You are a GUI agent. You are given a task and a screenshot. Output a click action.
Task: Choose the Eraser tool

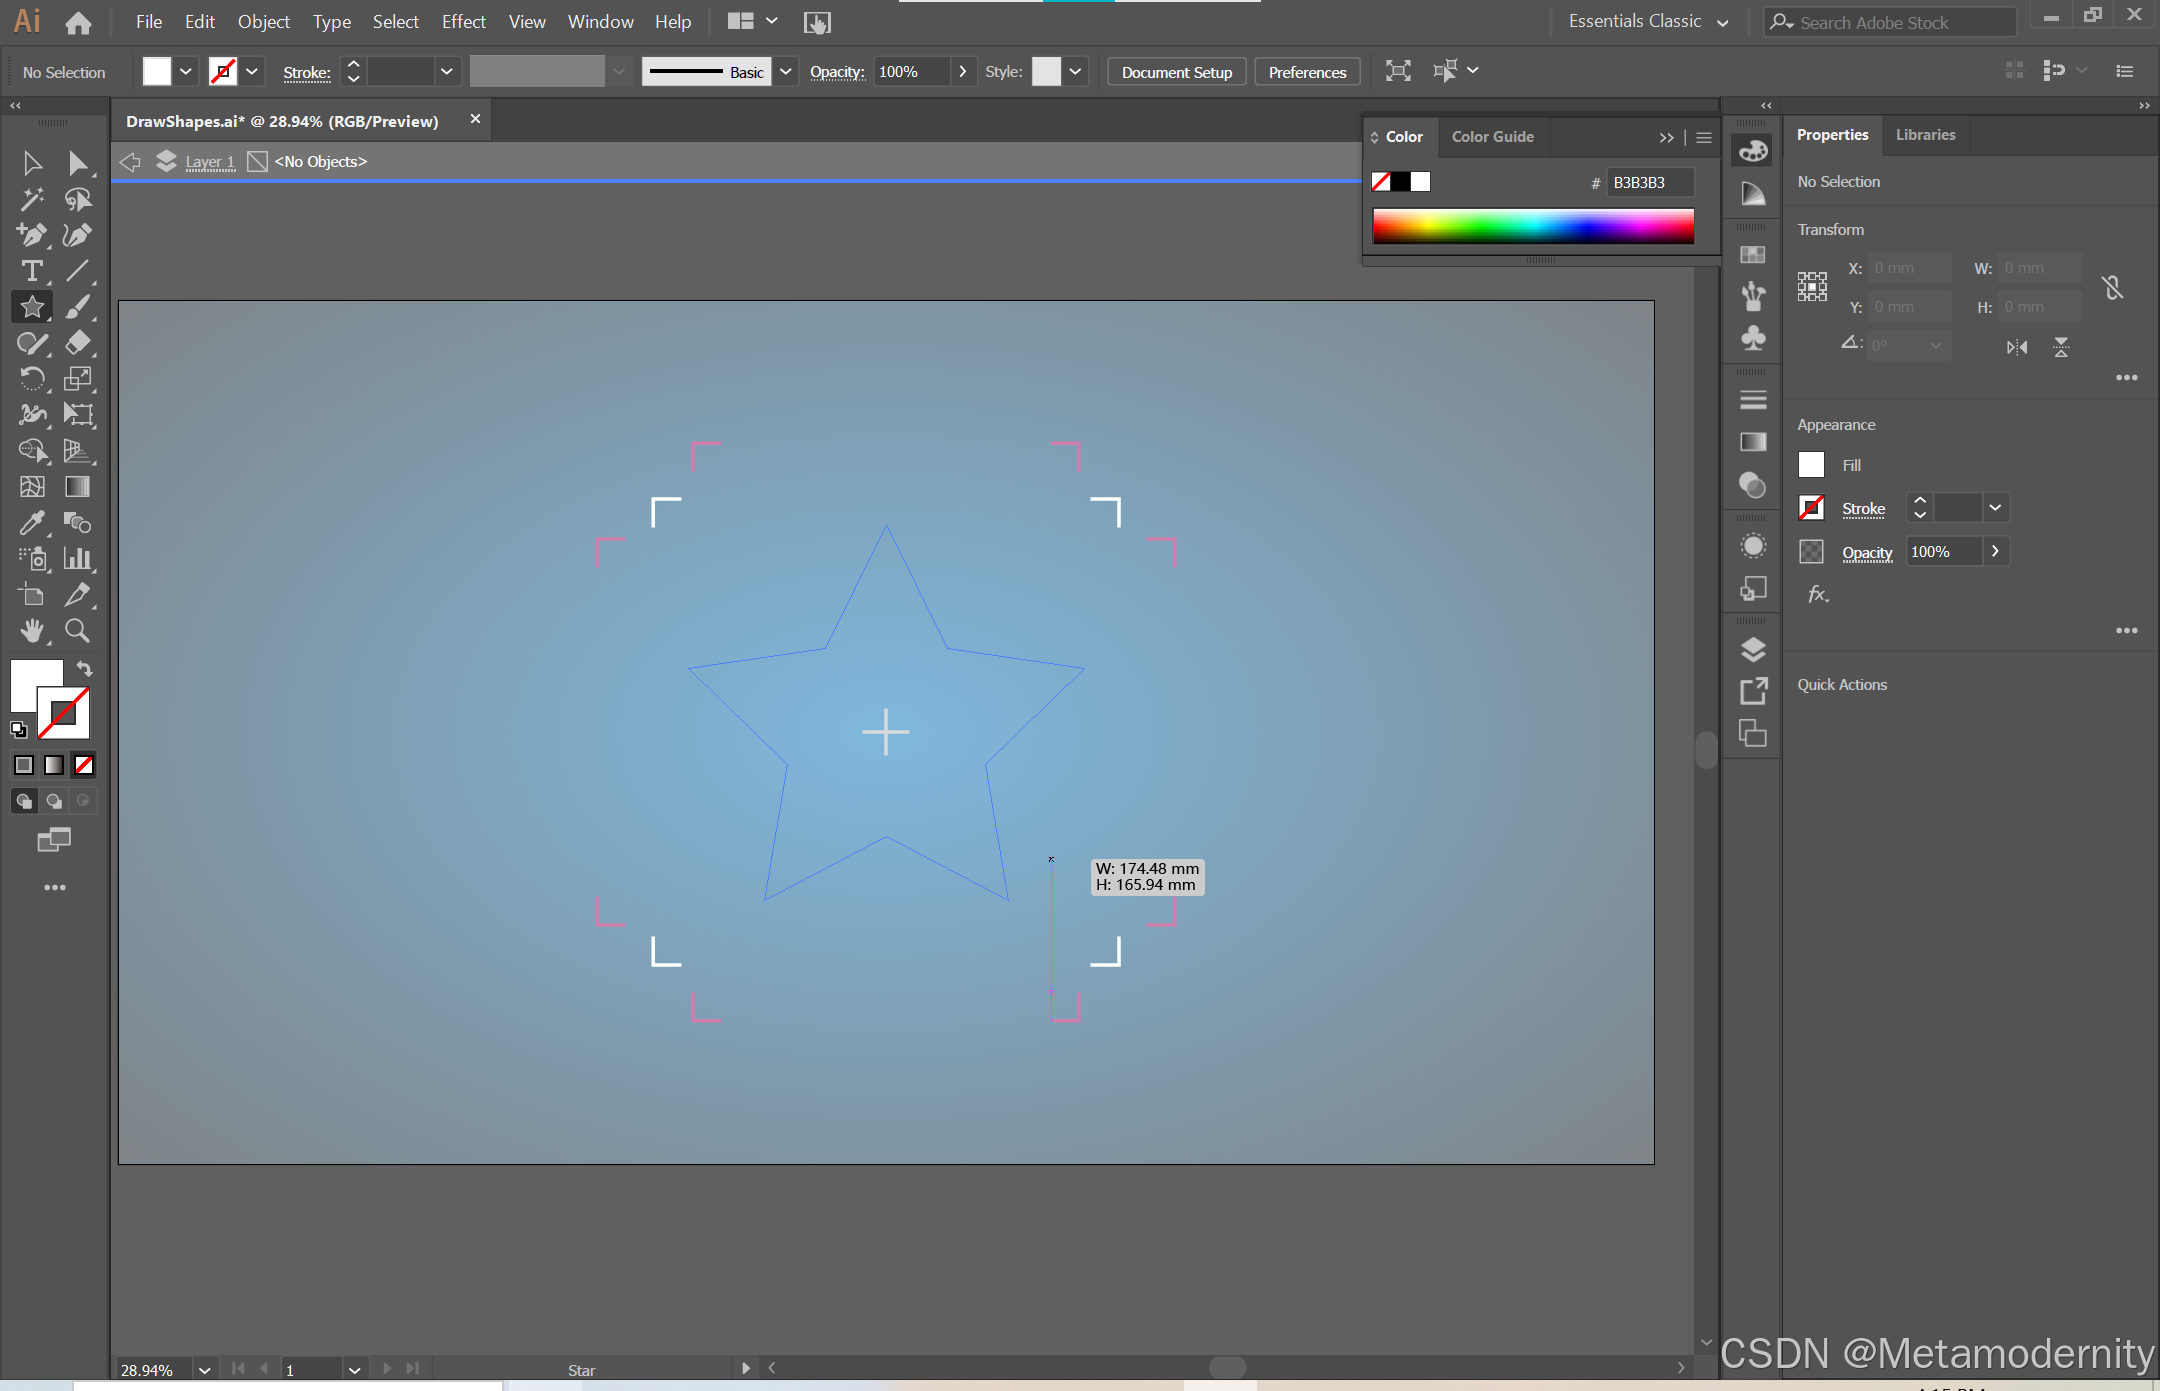pos(78,343)
